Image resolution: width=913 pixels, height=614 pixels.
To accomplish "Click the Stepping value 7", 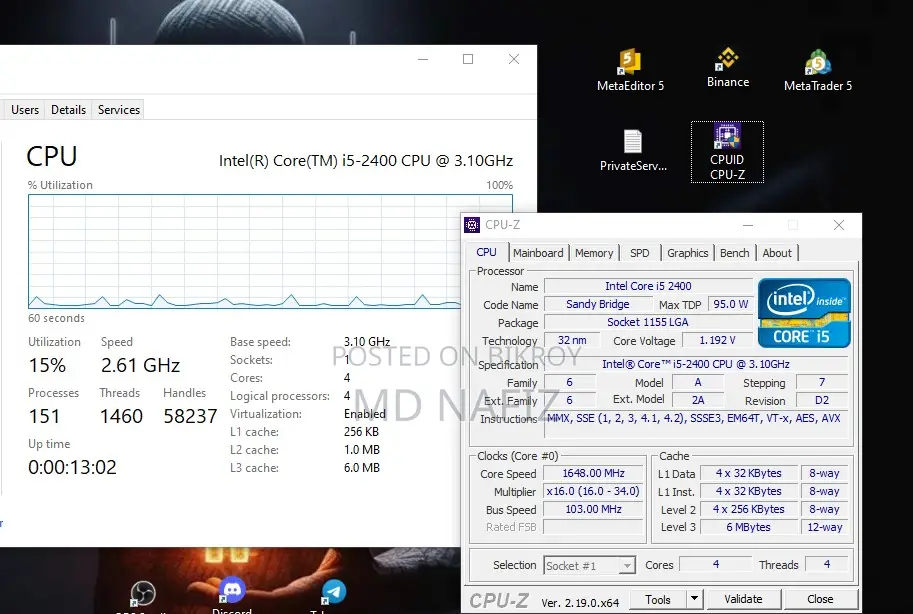I will point(822,383).
